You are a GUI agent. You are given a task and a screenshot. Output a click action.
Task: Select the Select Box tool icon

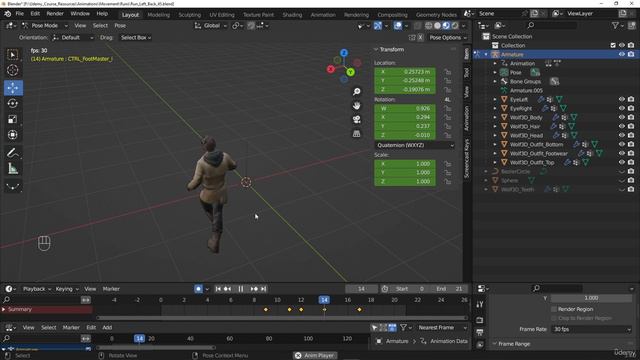pos(13,55)
